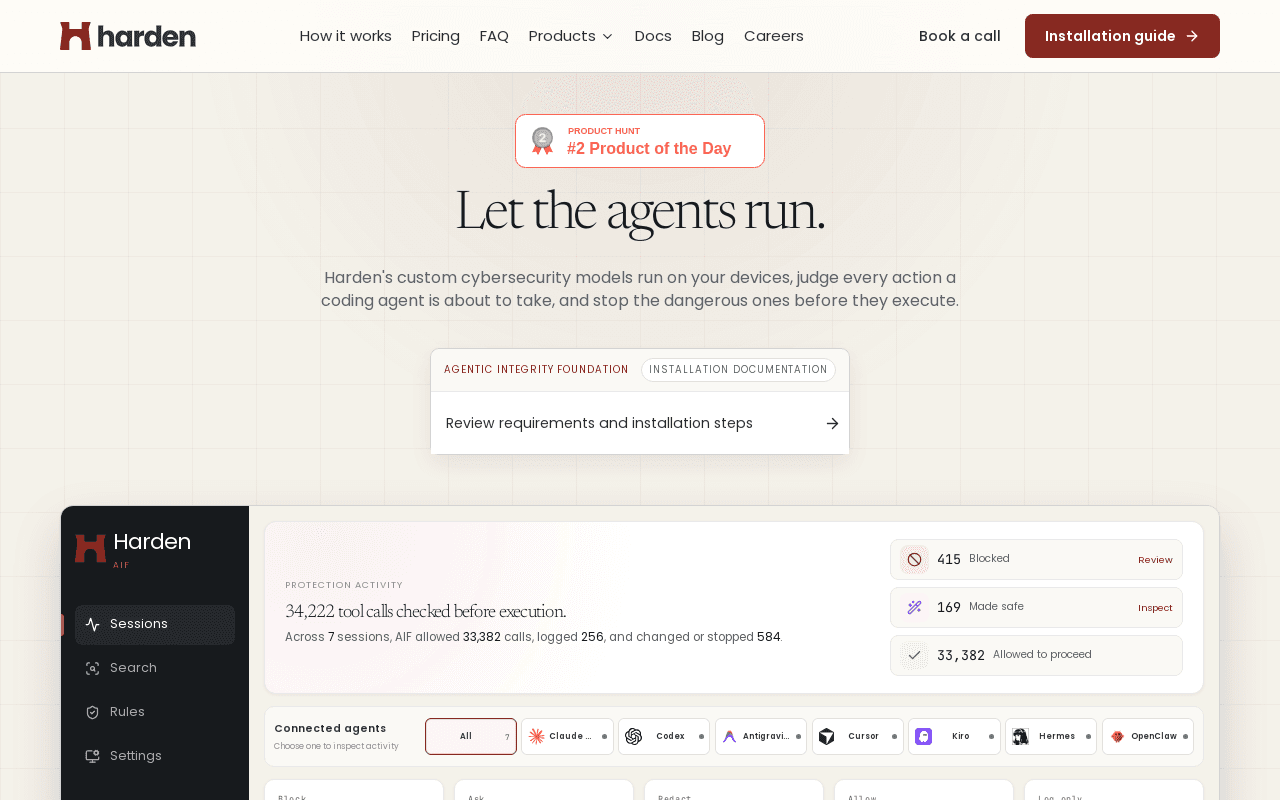Visit the Blog page

point(708,36)
